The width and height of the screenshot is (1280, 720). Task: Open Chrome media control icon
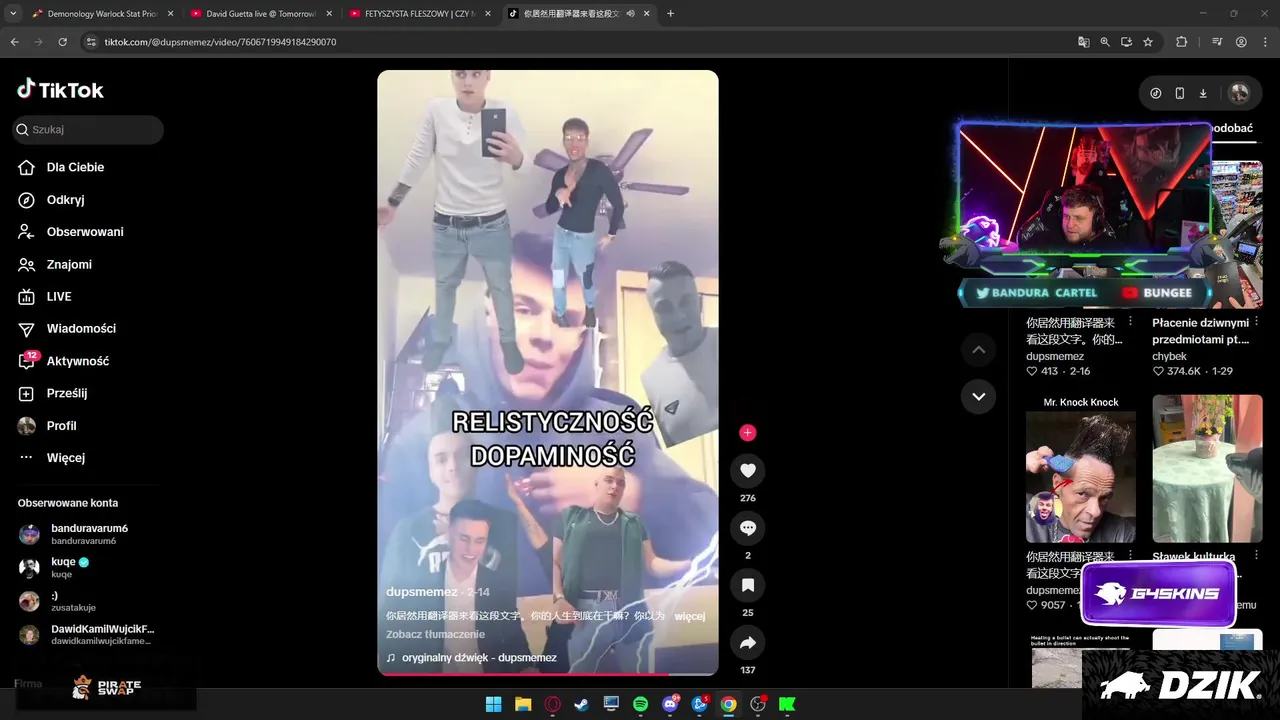point(1217,42)
